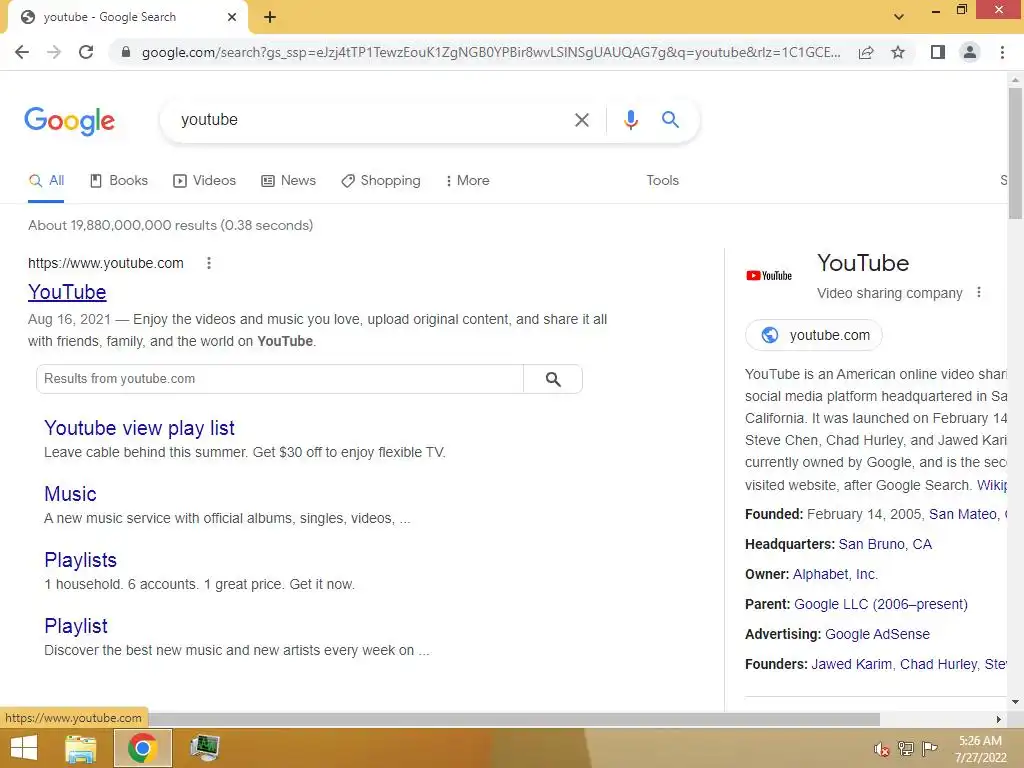Switch to the News tab

tap(288, 181)
